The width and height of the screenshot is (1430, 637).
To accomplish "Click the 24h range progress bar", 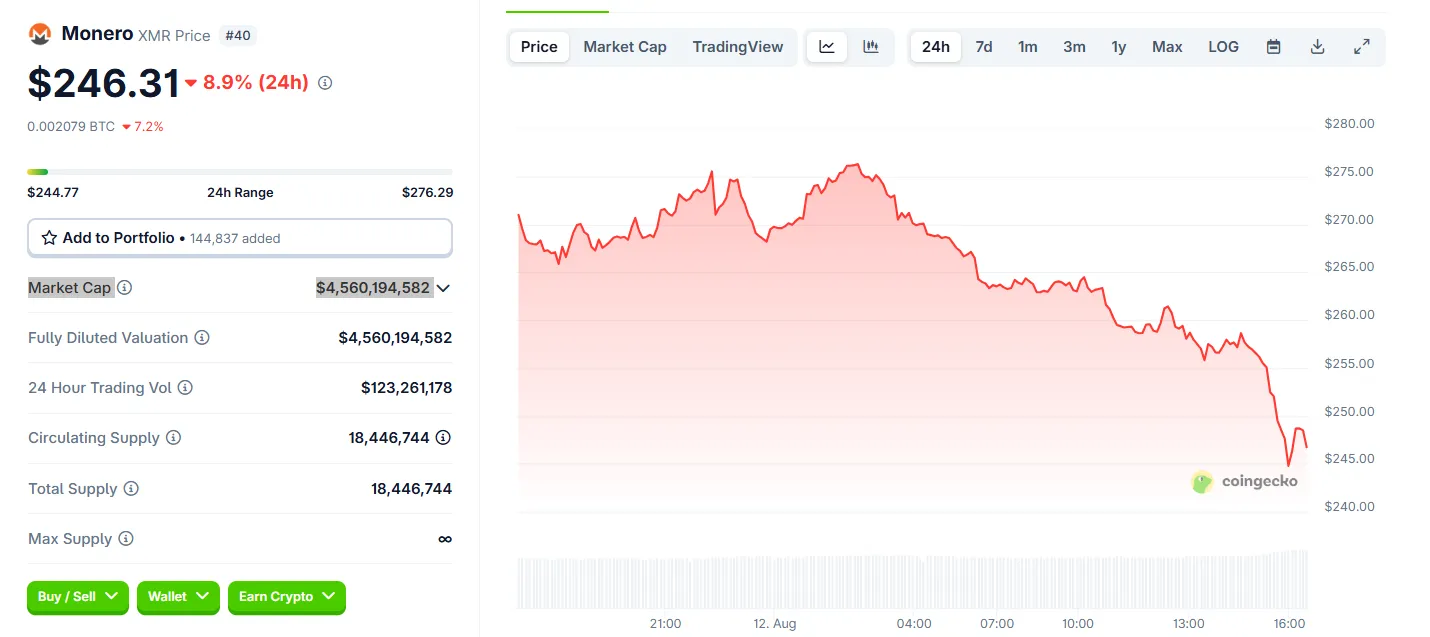I will 240,172.
